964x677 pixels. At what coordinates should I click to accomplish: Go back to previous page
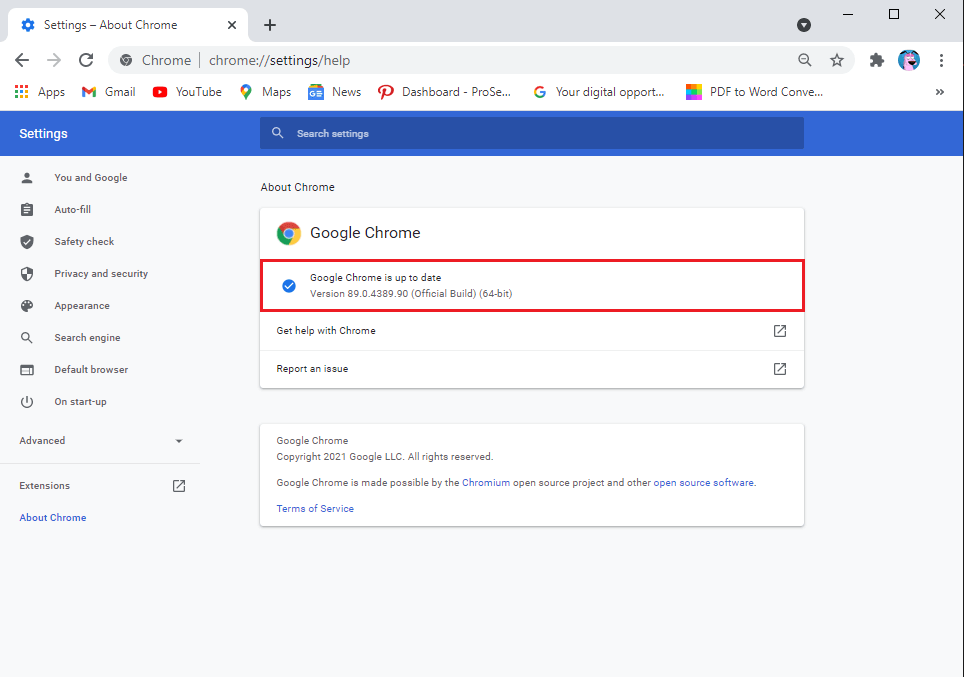(22, 60)
